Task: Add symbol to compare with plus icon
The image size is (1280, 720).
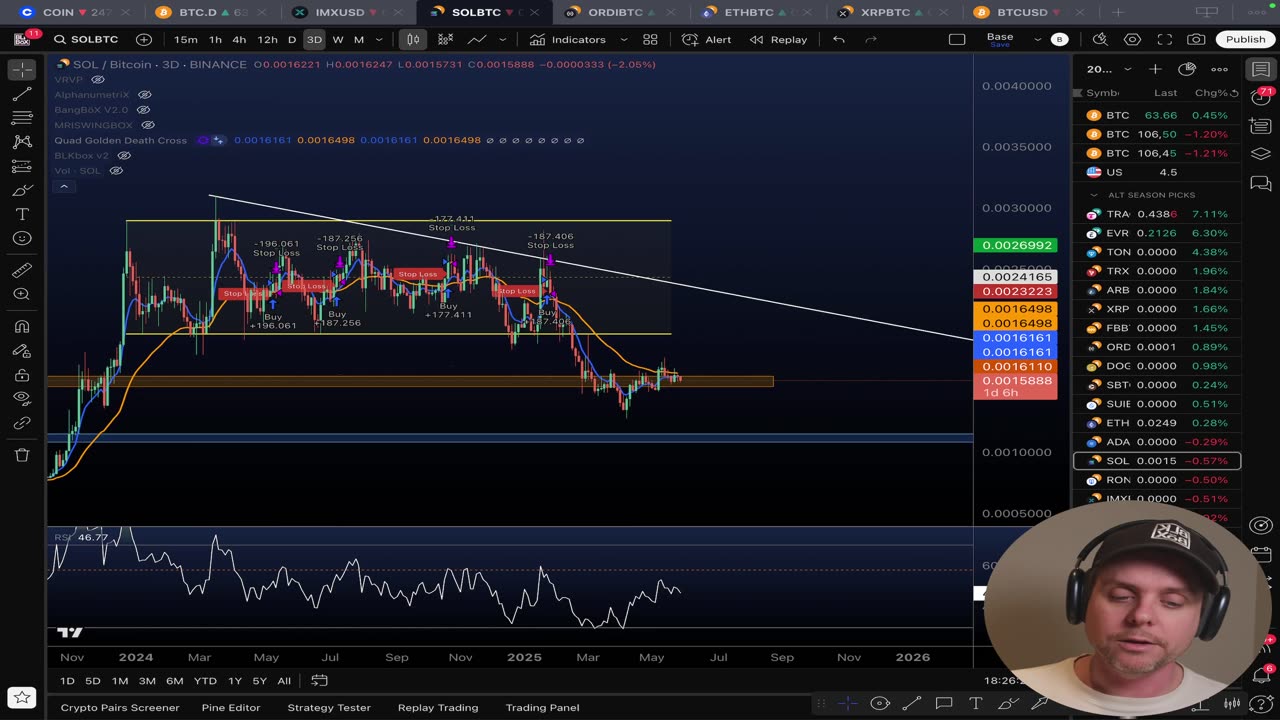Action: 144,39
